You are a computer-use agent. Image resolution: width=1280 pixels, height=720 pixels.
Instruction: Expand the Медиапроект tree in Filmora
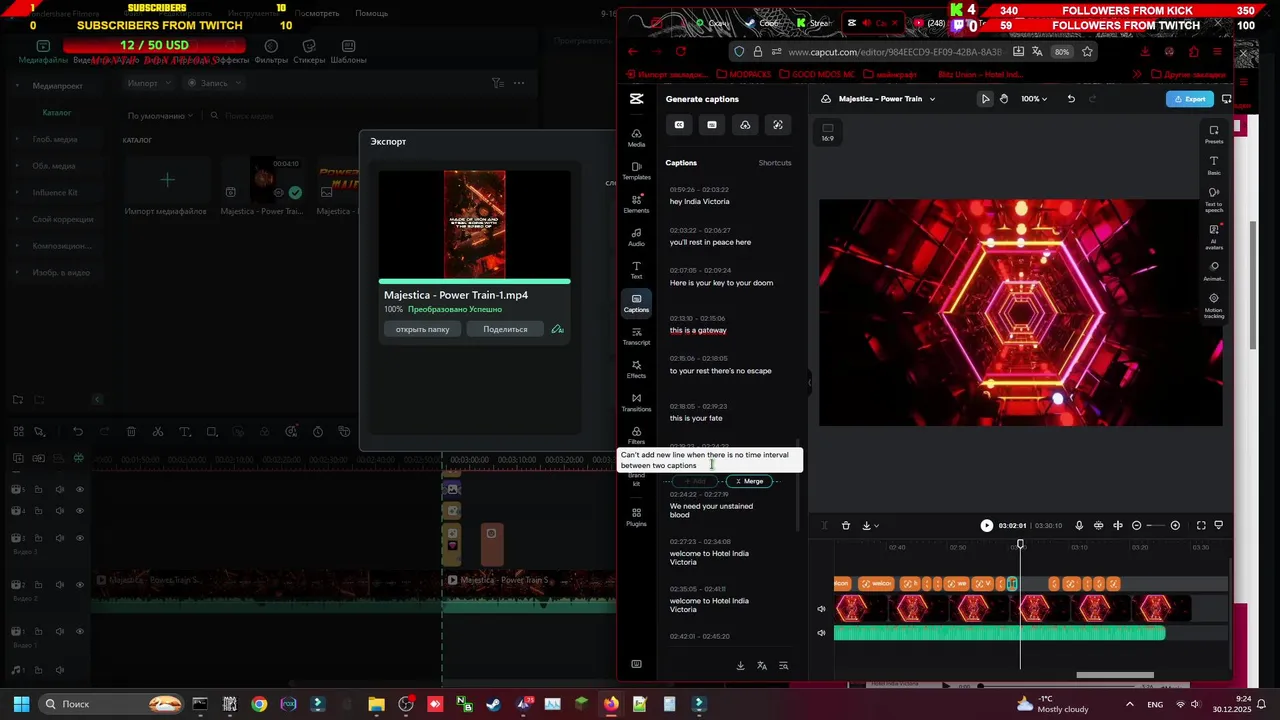coord(17,86)
